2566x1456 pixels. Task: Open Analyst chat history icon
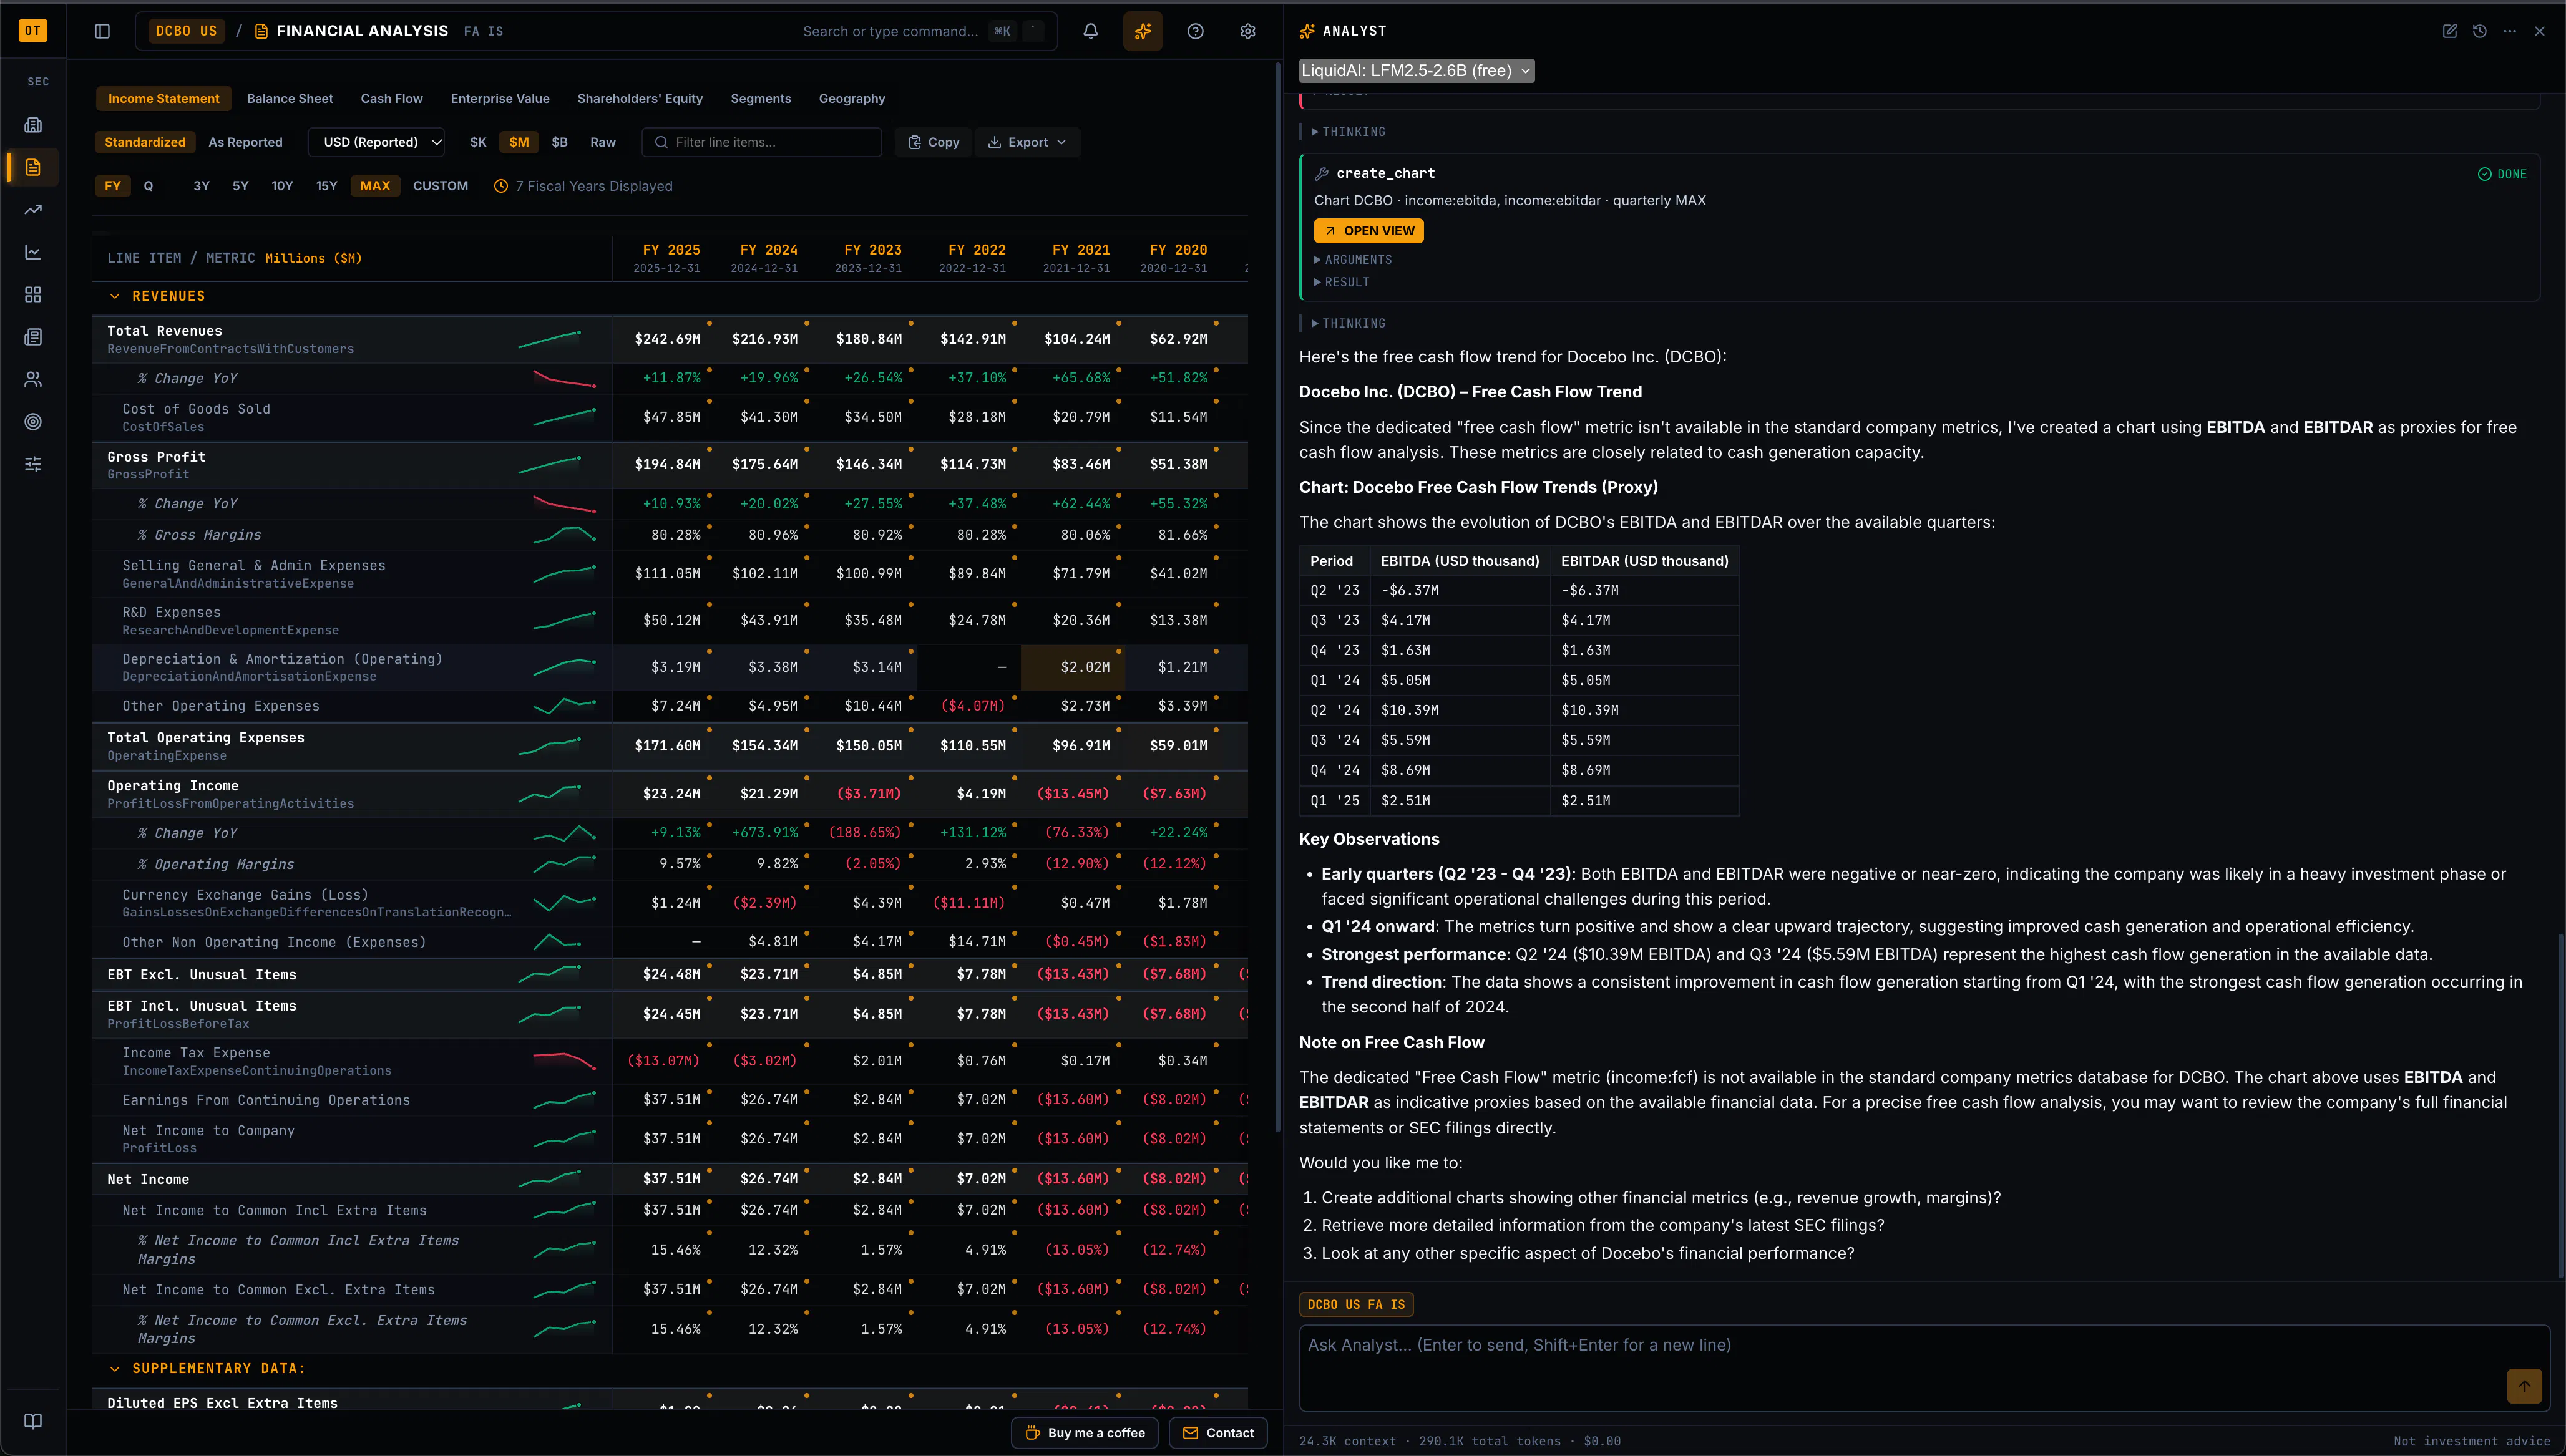point(2480,31)
